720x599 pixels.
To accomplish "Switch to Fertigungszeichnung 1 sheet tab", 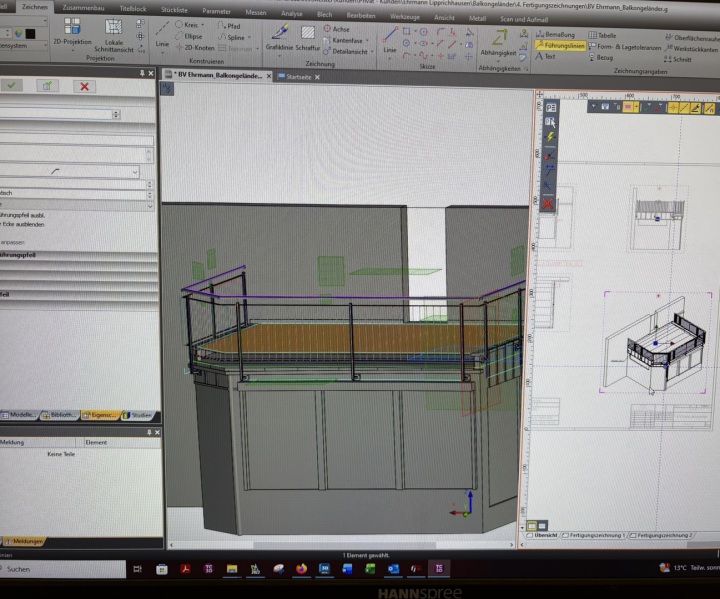I will click(x=593, y=535).
